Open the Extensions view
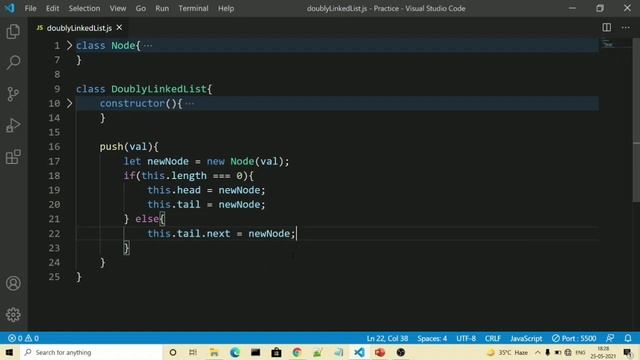 [x=13, y=157]
